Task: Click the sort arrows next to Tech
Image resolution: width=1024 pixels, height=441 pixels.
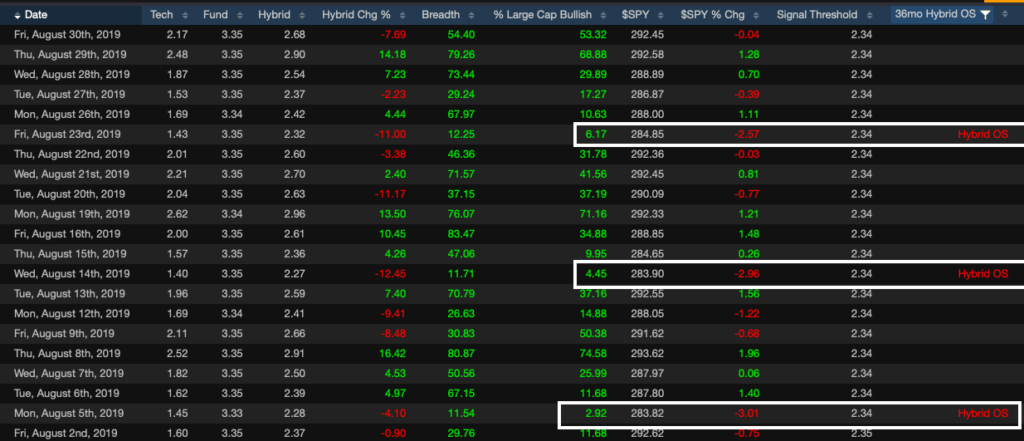Action: point(185,14)
